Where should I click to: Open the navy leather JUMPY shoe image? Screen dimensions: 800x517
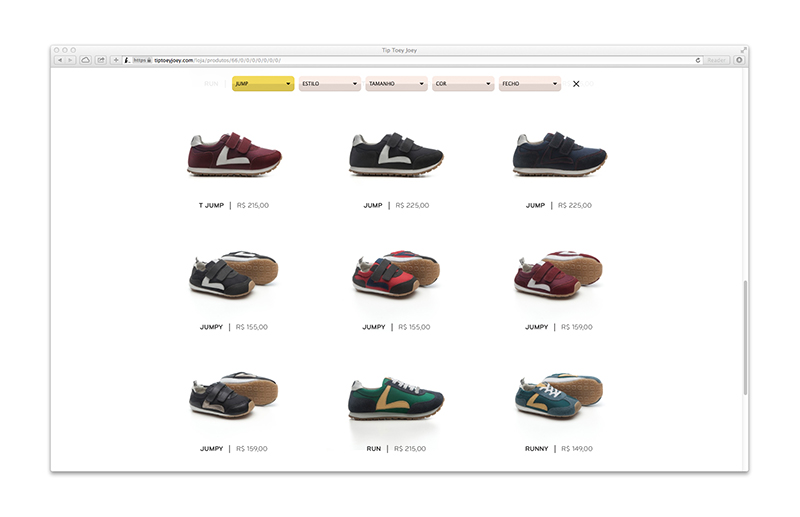click(234, 396)
